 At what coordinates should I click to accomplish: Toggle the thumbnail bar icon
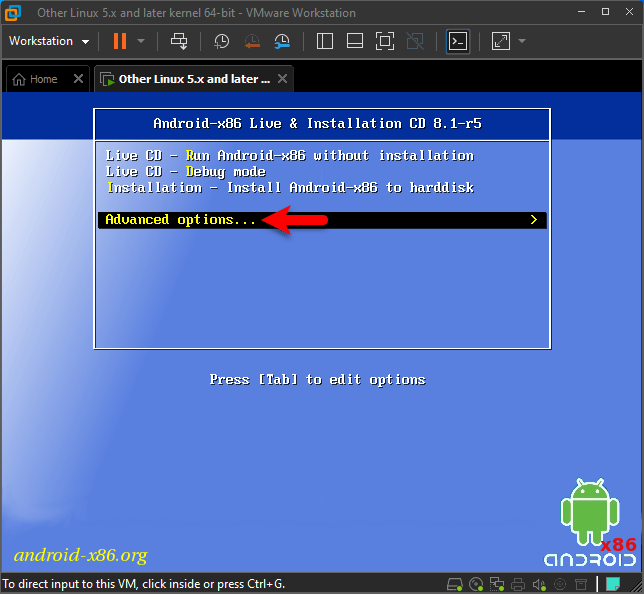click(x=354, y=41)
